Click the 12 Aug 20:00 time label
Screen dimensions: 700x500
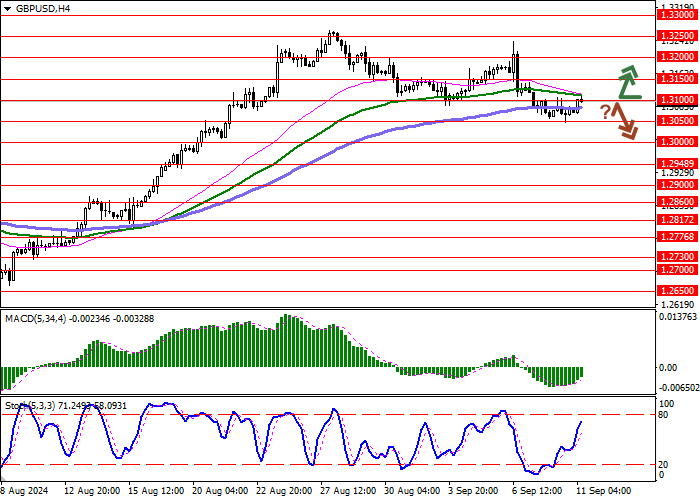tap(91, 491)
